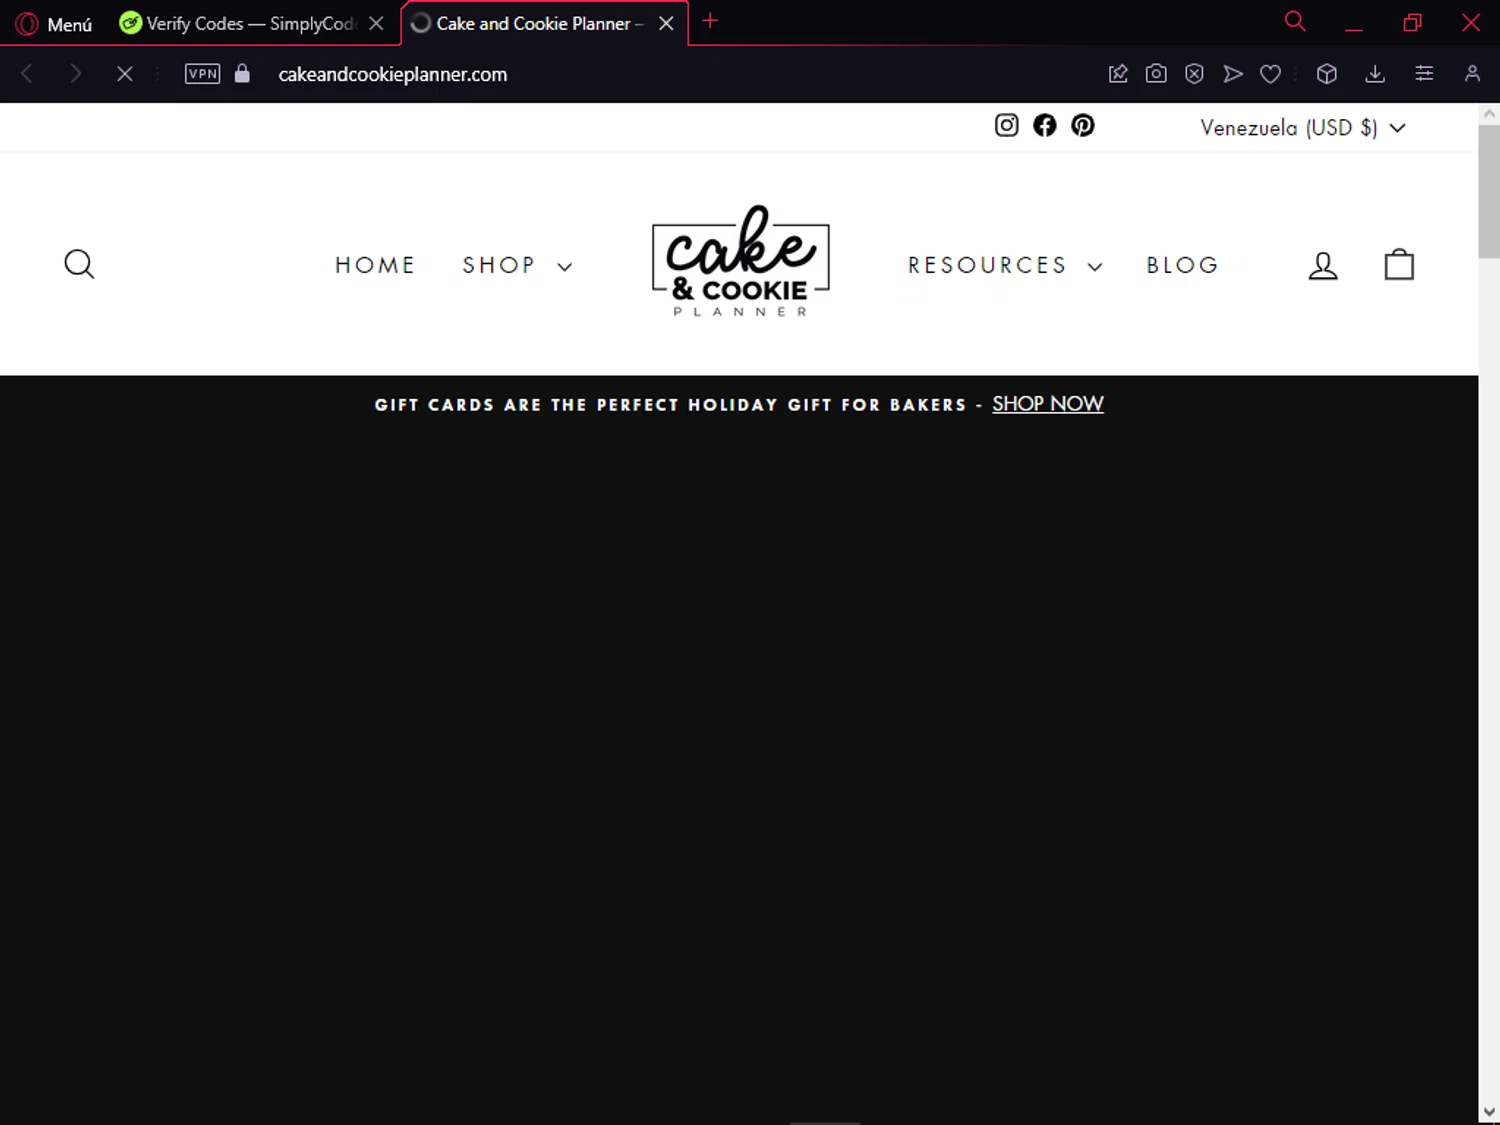Take a snapshot with camera icon

(x=1156, y=73)
